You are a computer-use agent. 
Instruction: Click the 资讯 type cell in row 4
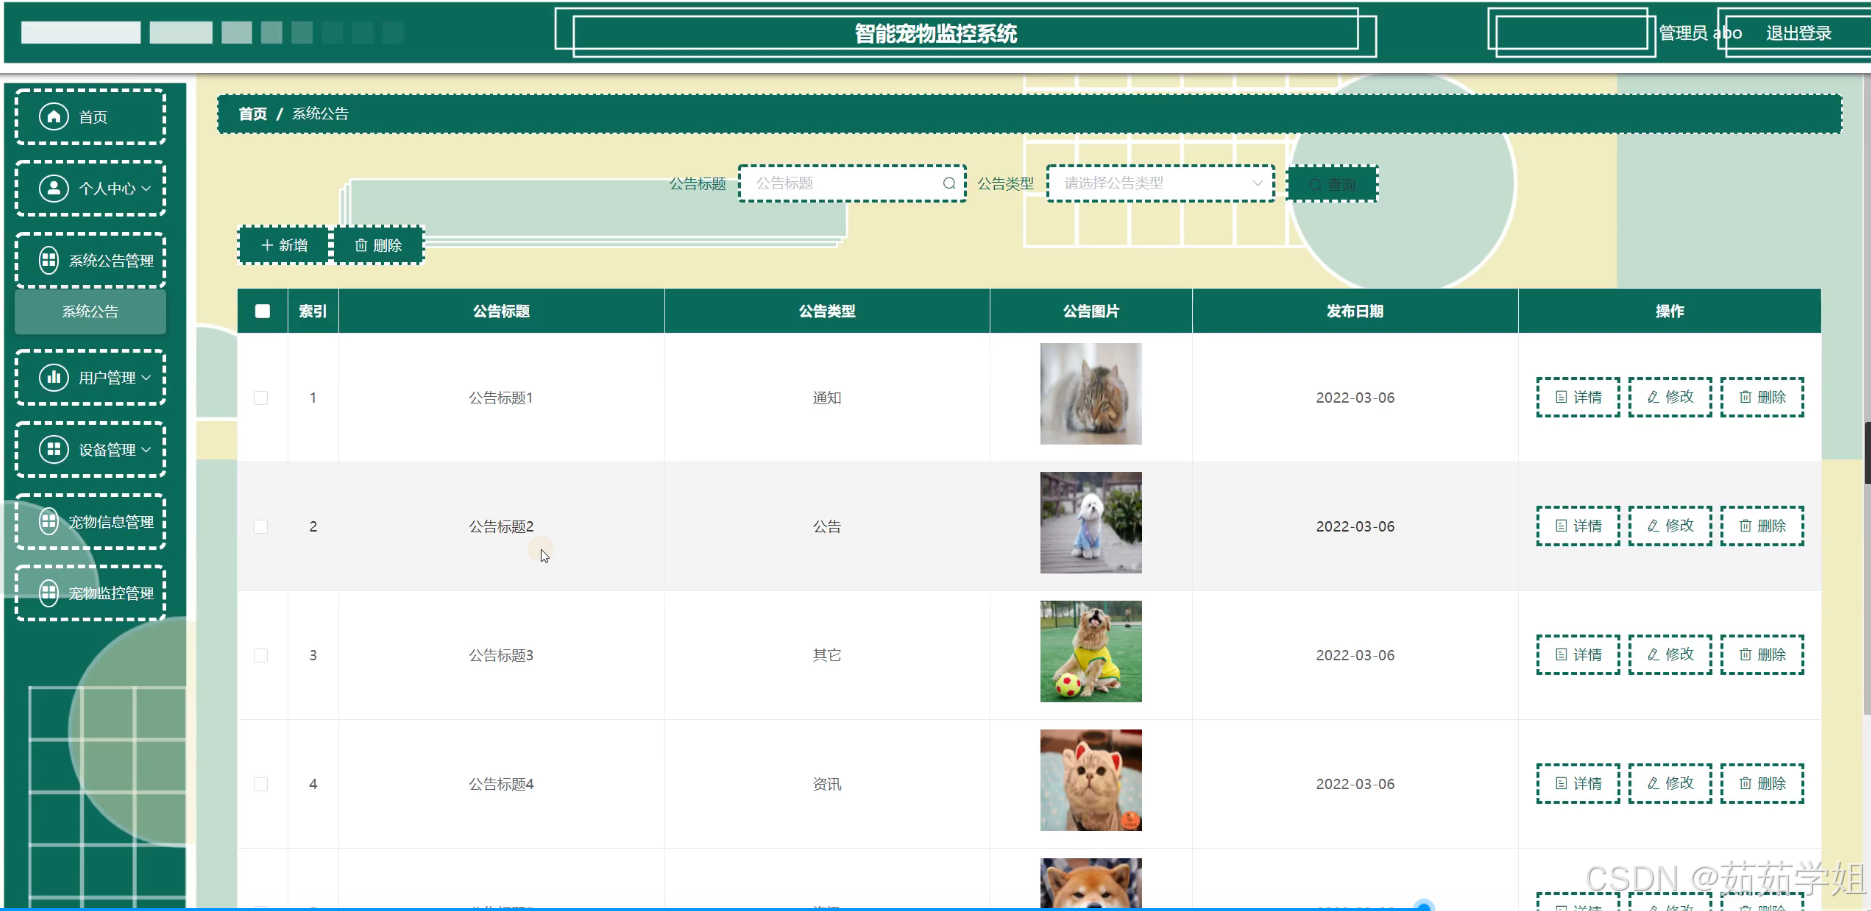coord(827,785)
